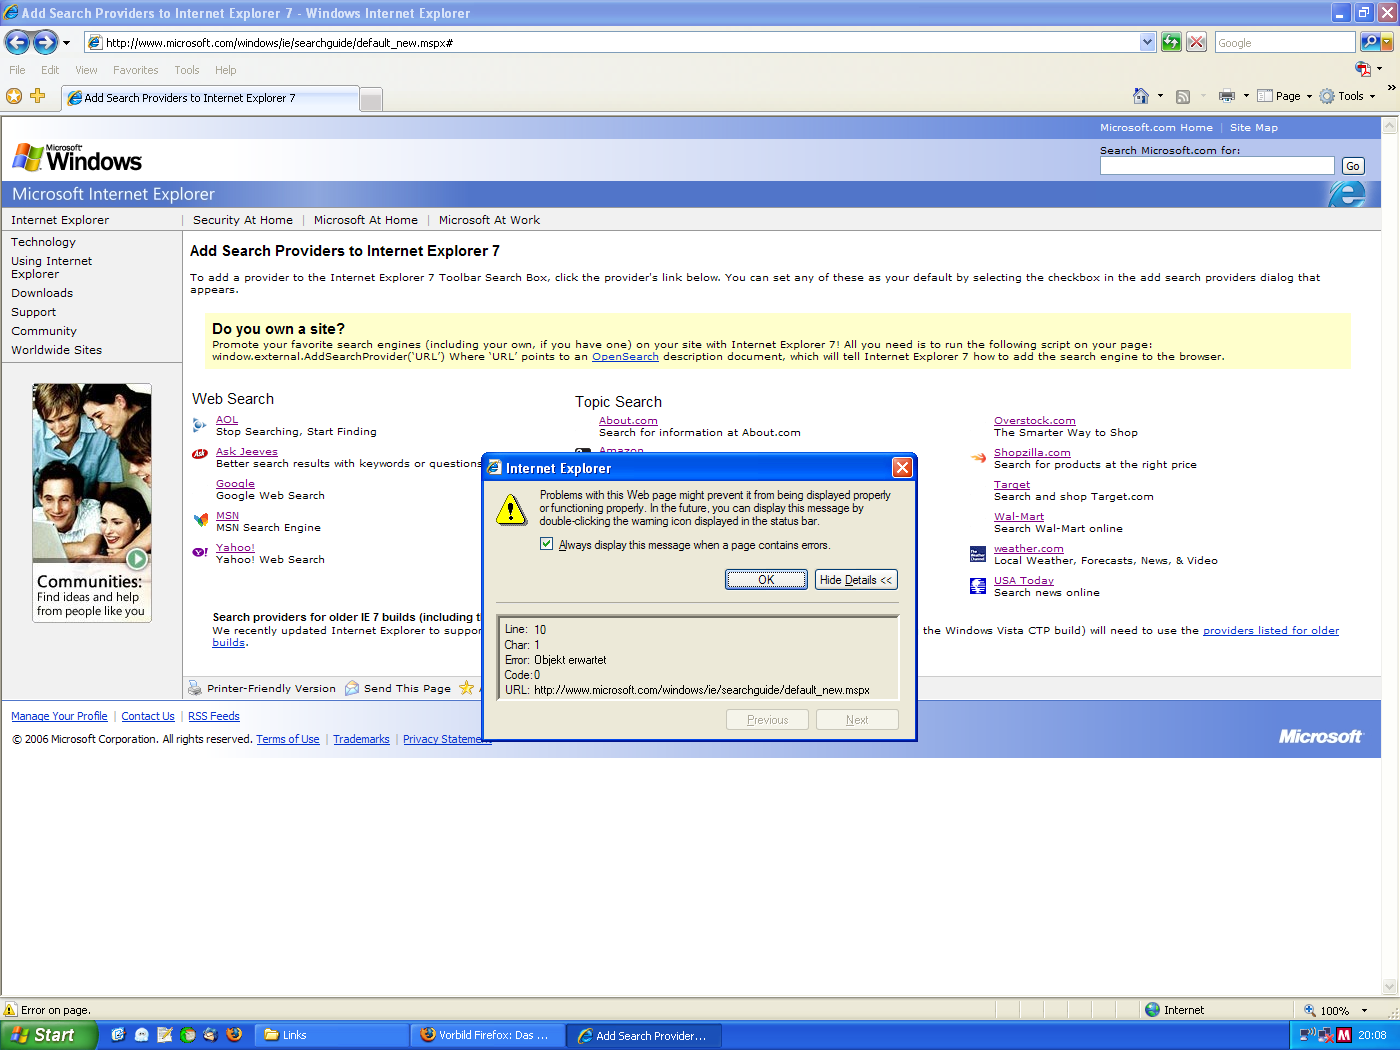Viewport: 1400px width, 1050px height.
Task: Click the Print icon in command bar
Action: click(1227, 96)
